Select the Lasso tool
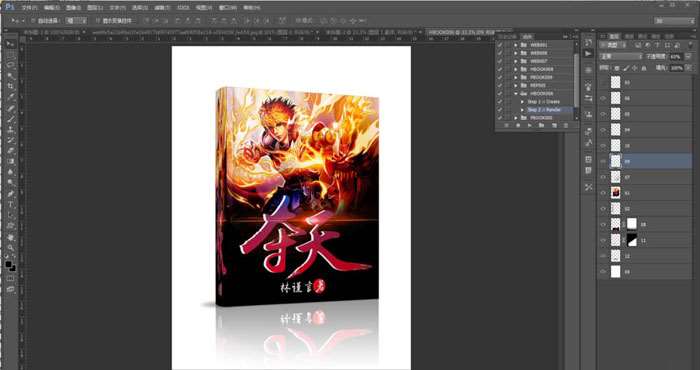 pos(10,65)
